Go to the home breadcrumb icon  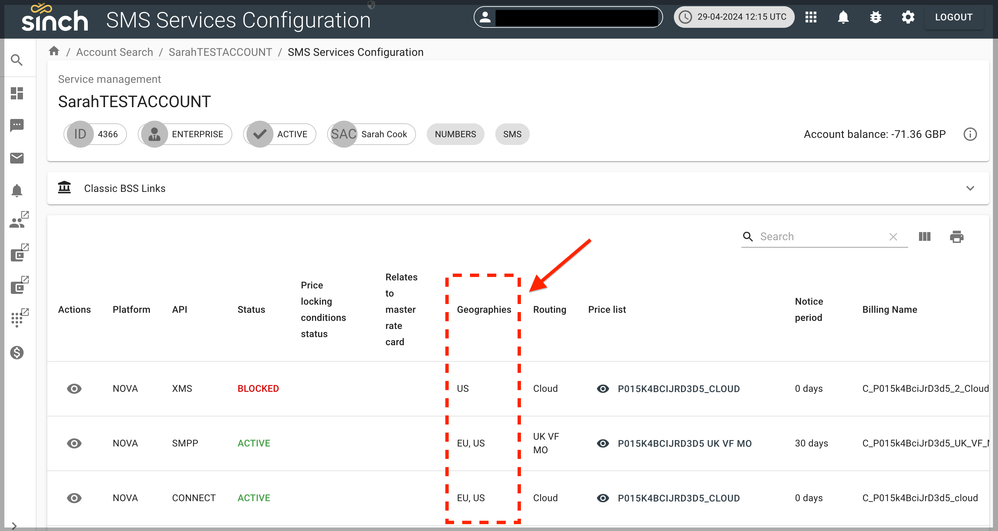(x=54, y=52)
